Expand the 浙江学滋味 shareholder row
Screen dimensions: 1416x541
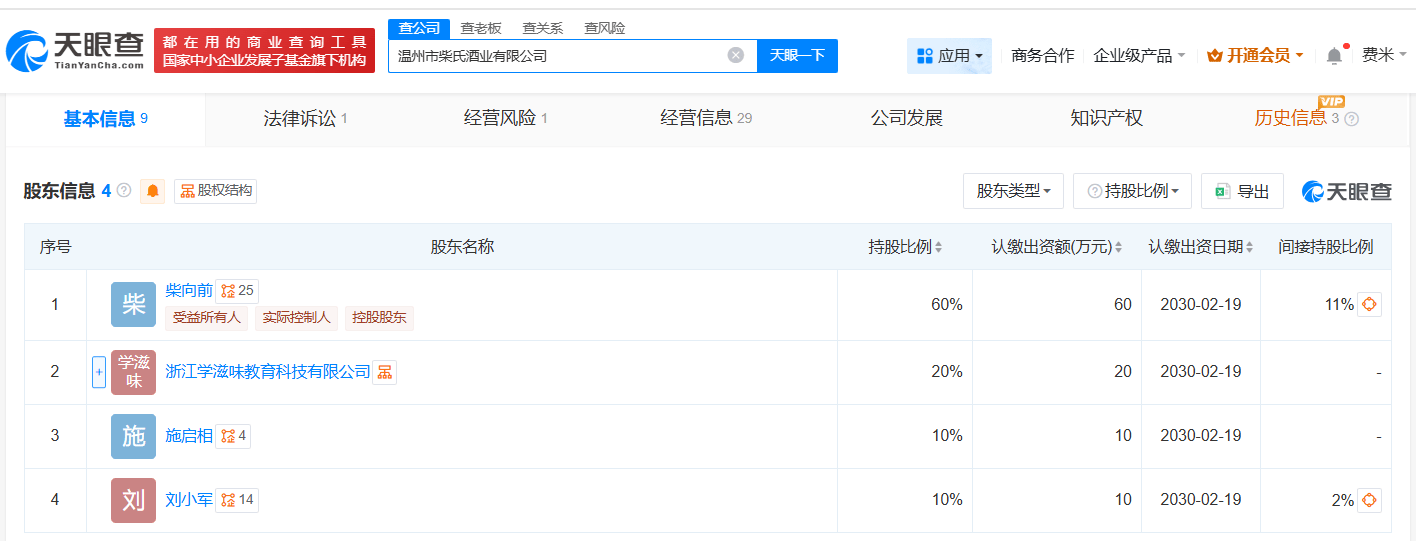click(x=99, y=372)
